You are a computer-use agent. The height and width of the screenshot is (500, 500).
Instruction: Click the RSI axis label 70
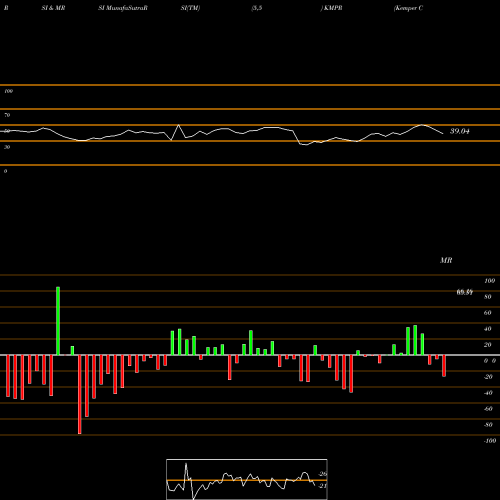coord(7,115)
